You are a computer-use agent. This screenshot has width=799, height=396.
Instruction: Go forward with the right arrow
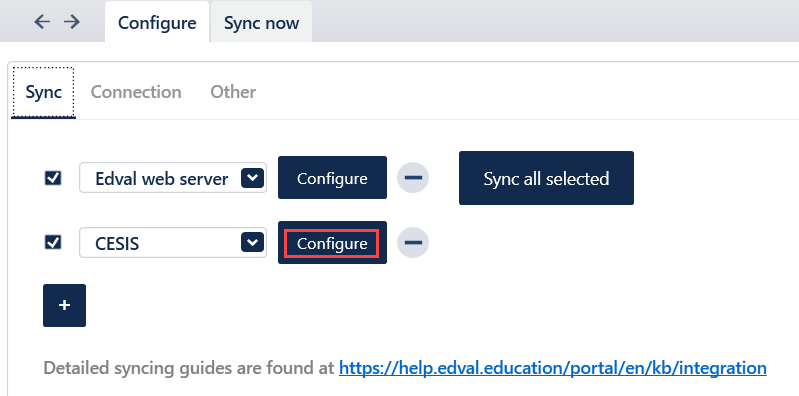pos(72,22)
